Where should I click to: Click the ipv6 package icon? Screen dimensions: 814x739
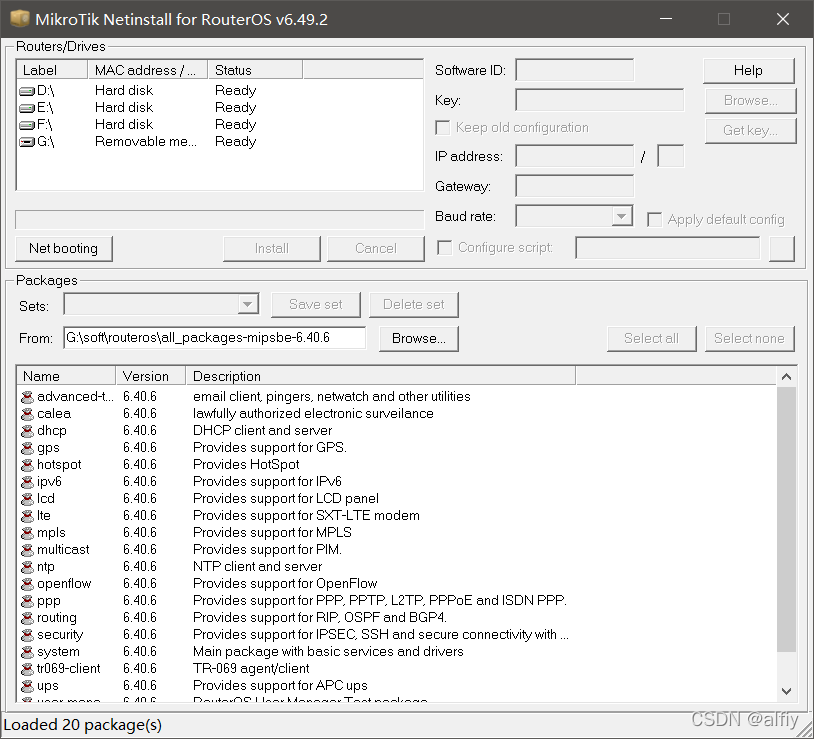(x=27, y=482)
